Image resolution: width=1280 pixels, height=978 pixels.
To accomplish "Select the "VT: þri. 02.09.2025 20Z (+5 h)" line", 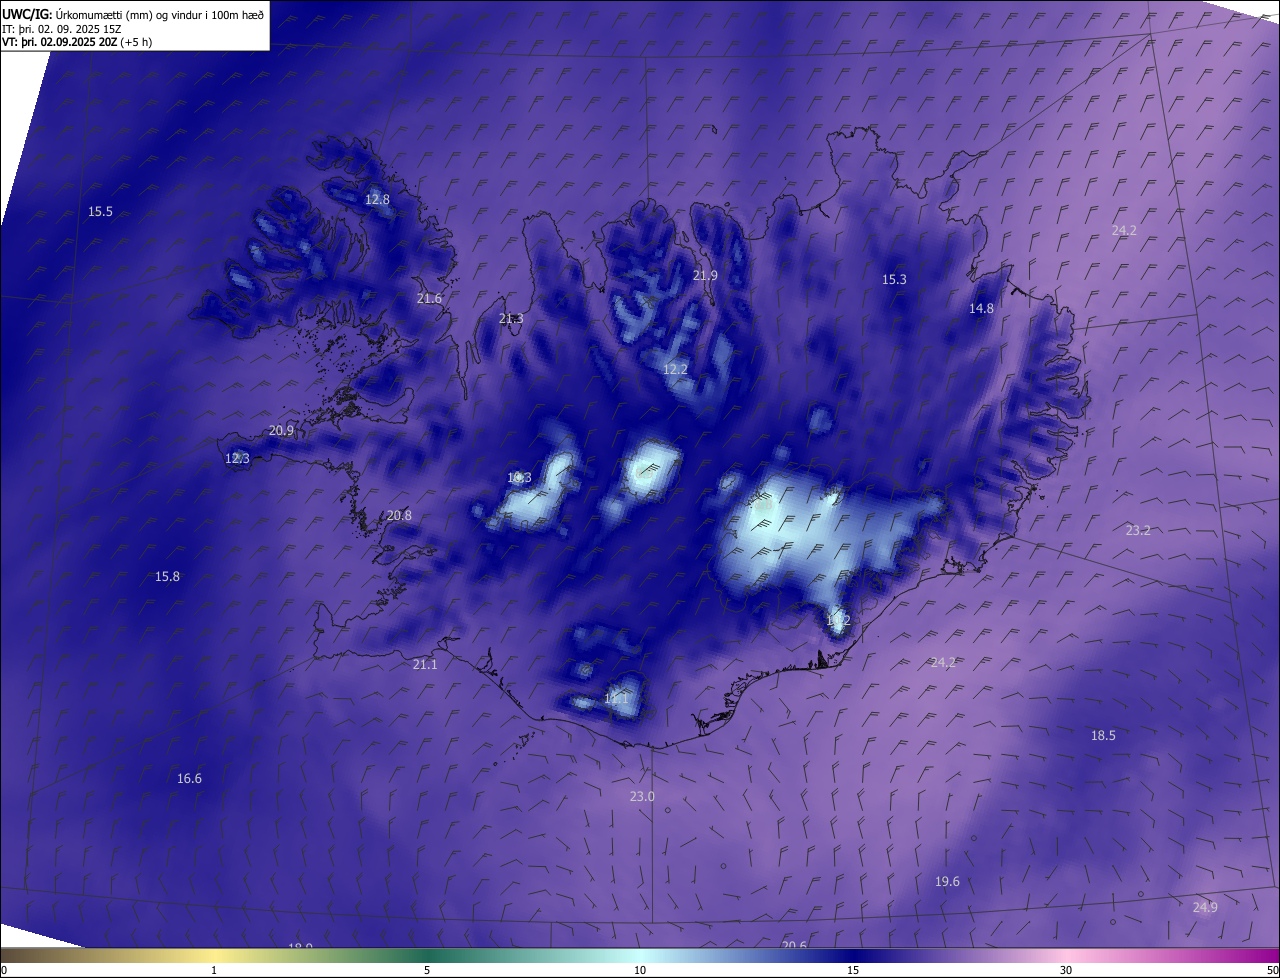I will coord(77,42).
